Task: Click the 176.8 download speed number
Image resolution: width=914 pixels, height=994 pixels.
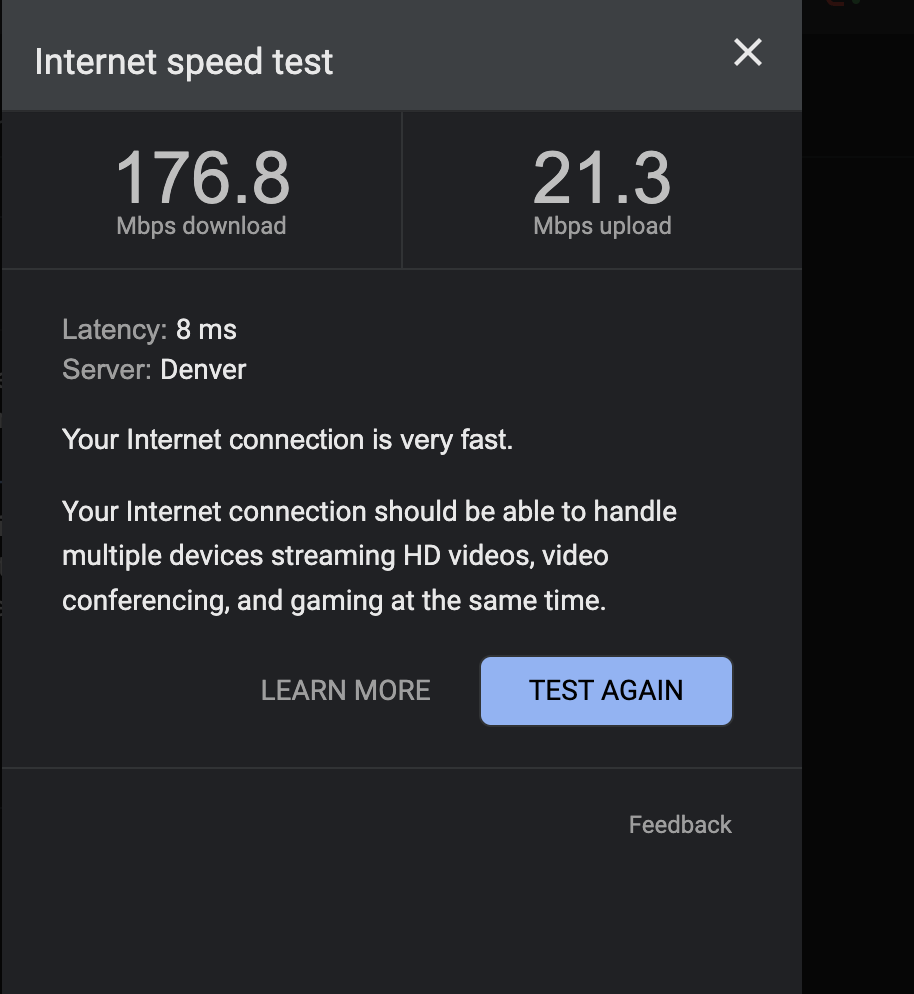Action: click(x=202, y=178)
